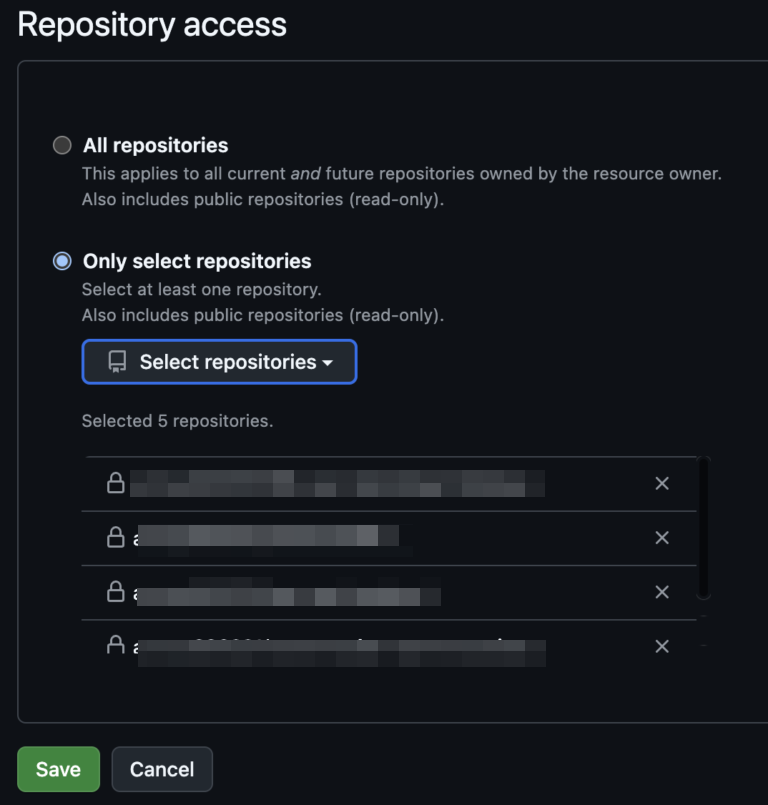Remove the fourth selected repository

pos(662,646)
